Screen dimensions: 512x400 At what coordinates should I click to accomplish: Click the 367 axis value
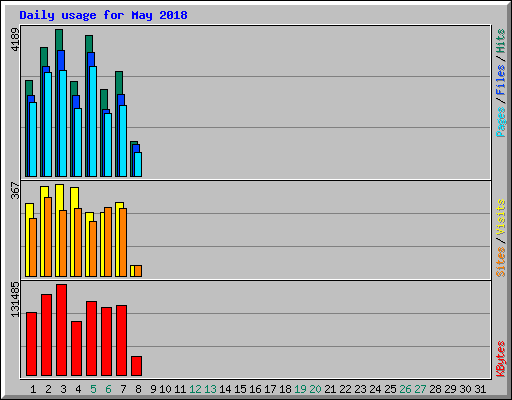[15, 190]
